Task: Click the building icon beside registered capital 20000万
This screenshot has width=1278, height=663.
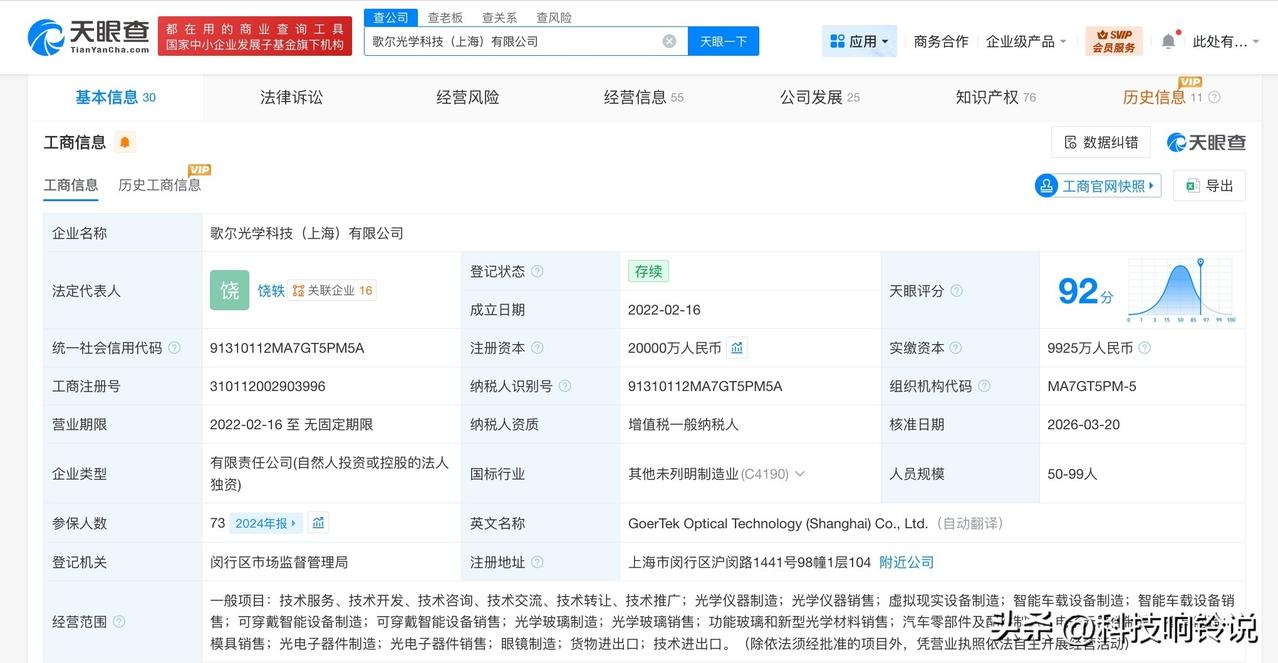Action: click(x=737, y=347)
